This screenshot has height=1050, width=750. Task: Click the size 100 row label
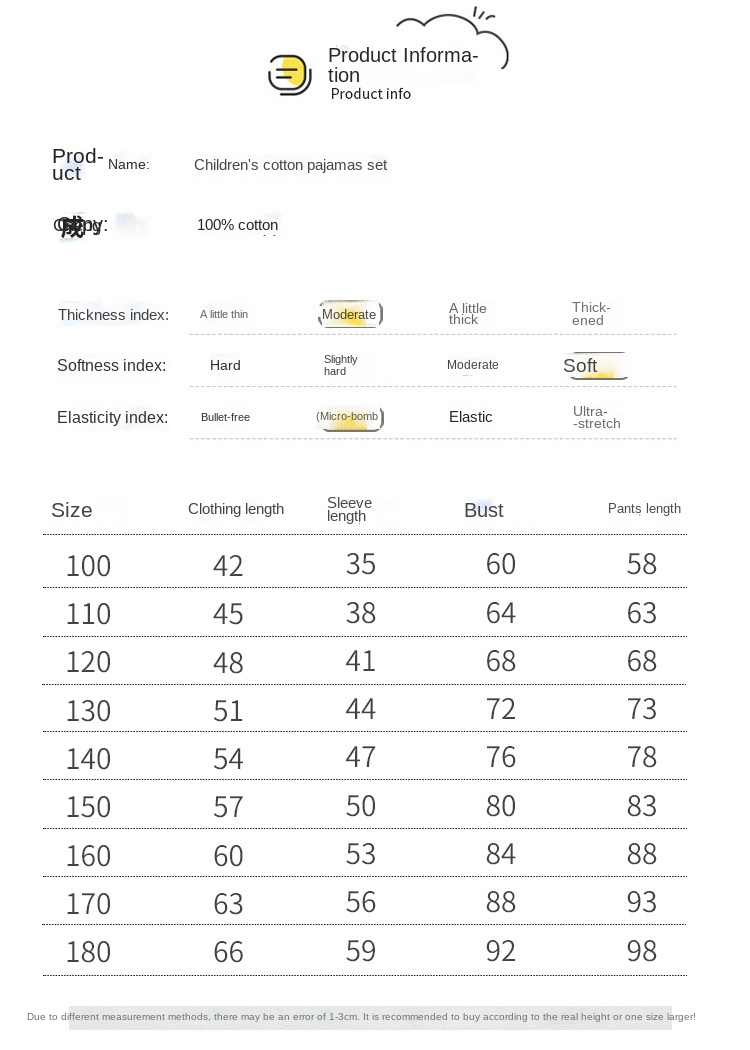point(88,566)
